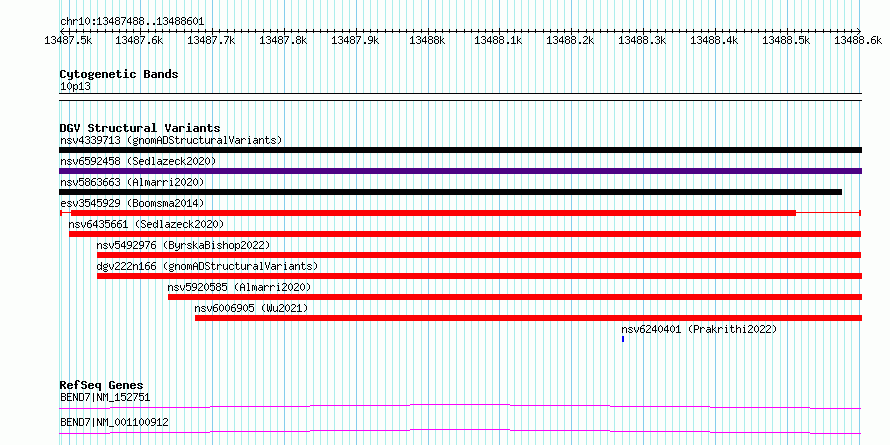Click the 13488.6k ruler position

pos(858,40)
